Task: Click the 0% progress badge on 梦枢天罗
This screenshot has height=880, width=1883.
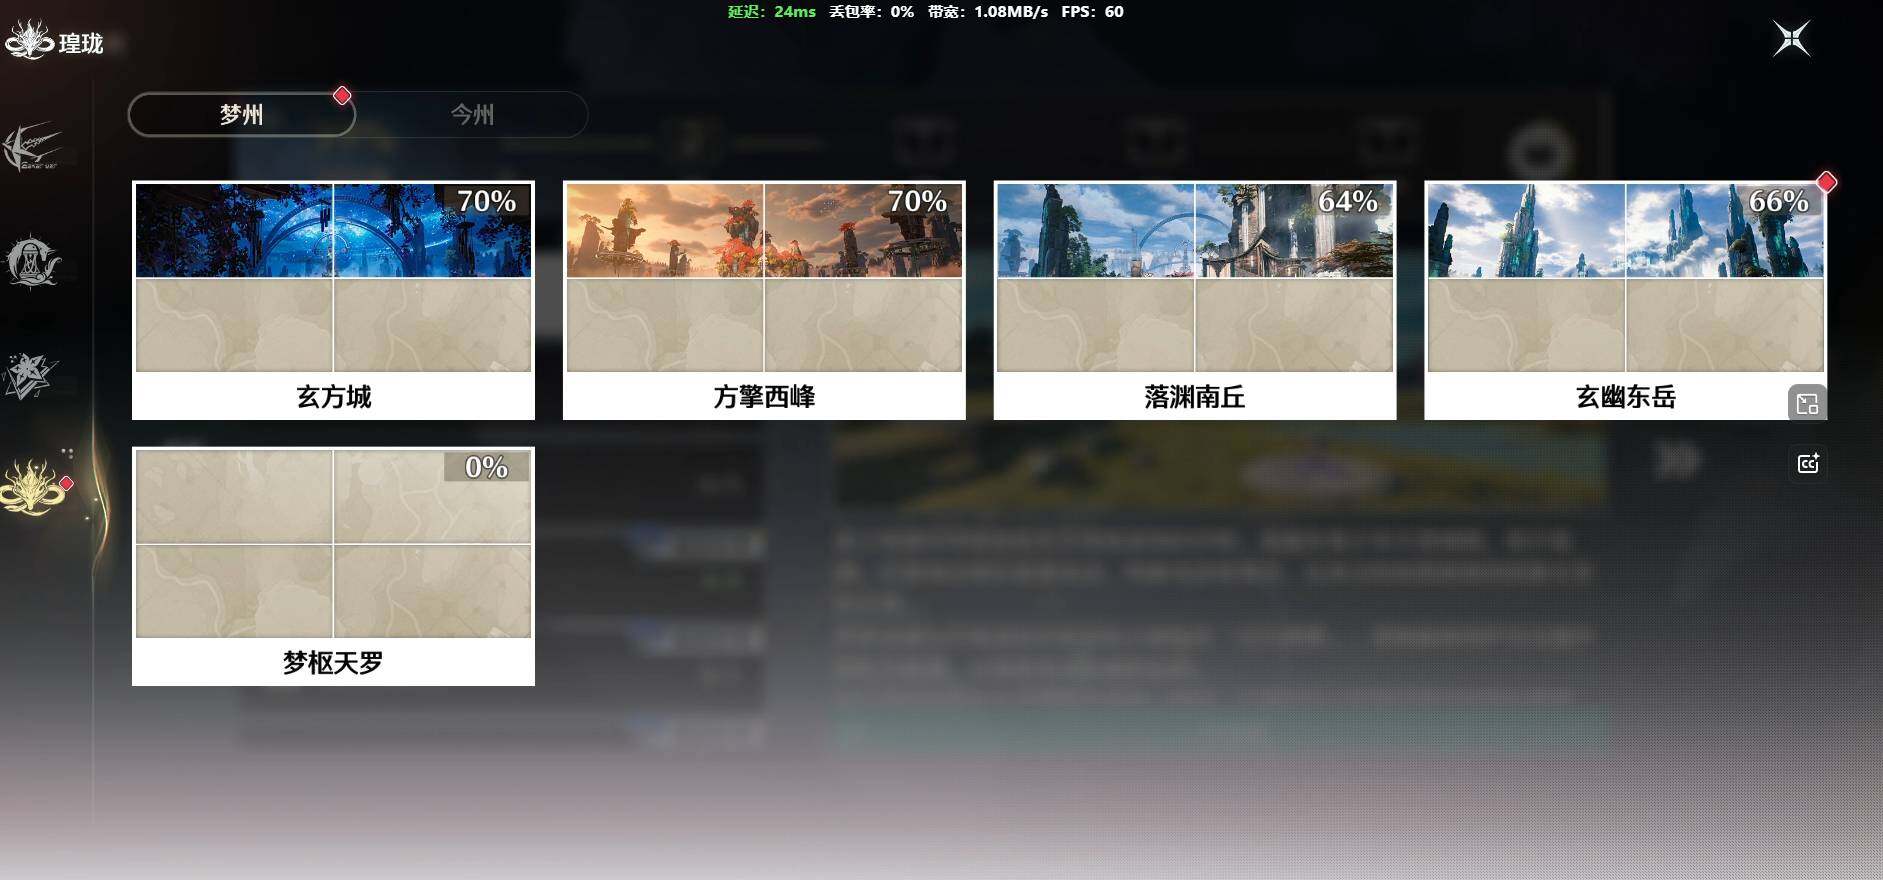Action: [x=486, y=467]
